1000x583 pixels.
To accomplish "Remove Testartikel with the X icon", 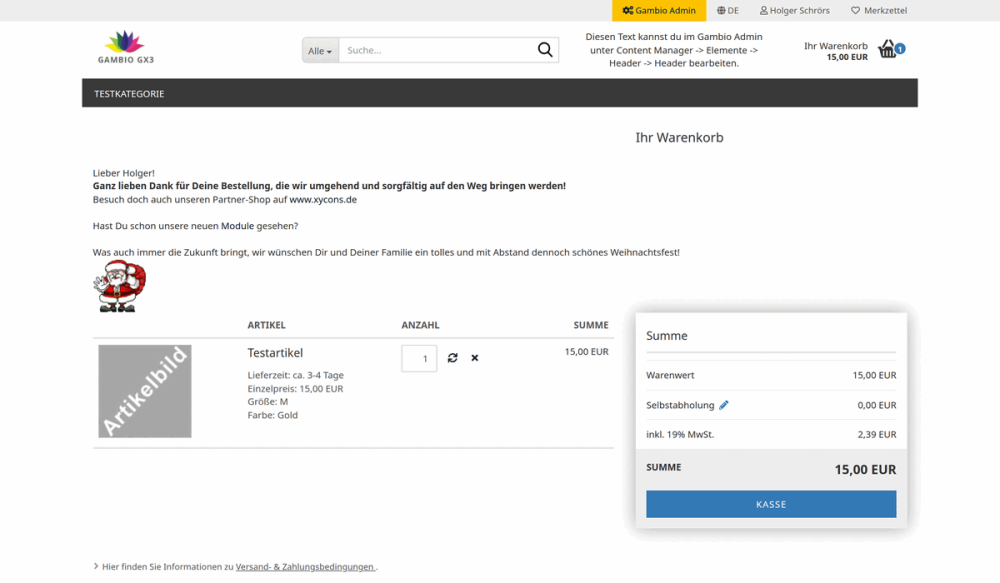I will (x=474, y=358).
